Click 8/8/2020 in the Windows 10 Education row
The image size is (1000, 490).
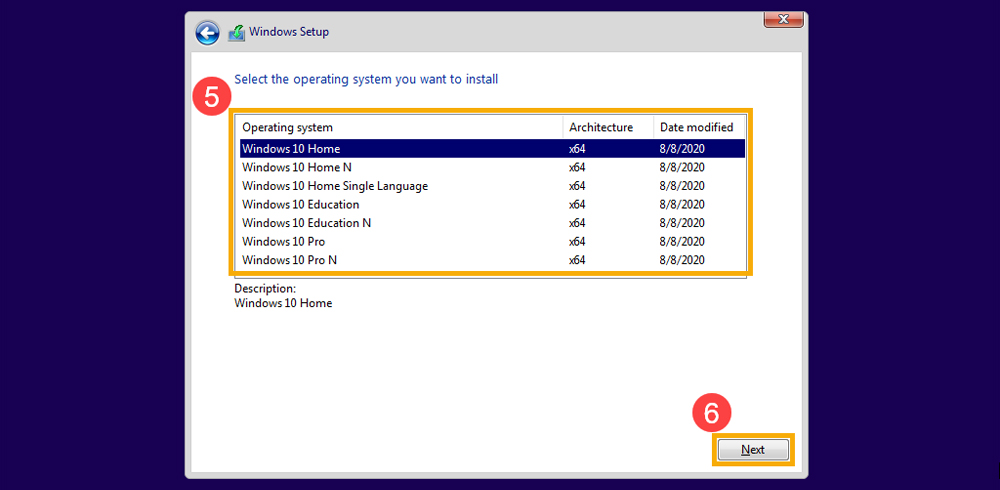(x=682, y=204)
